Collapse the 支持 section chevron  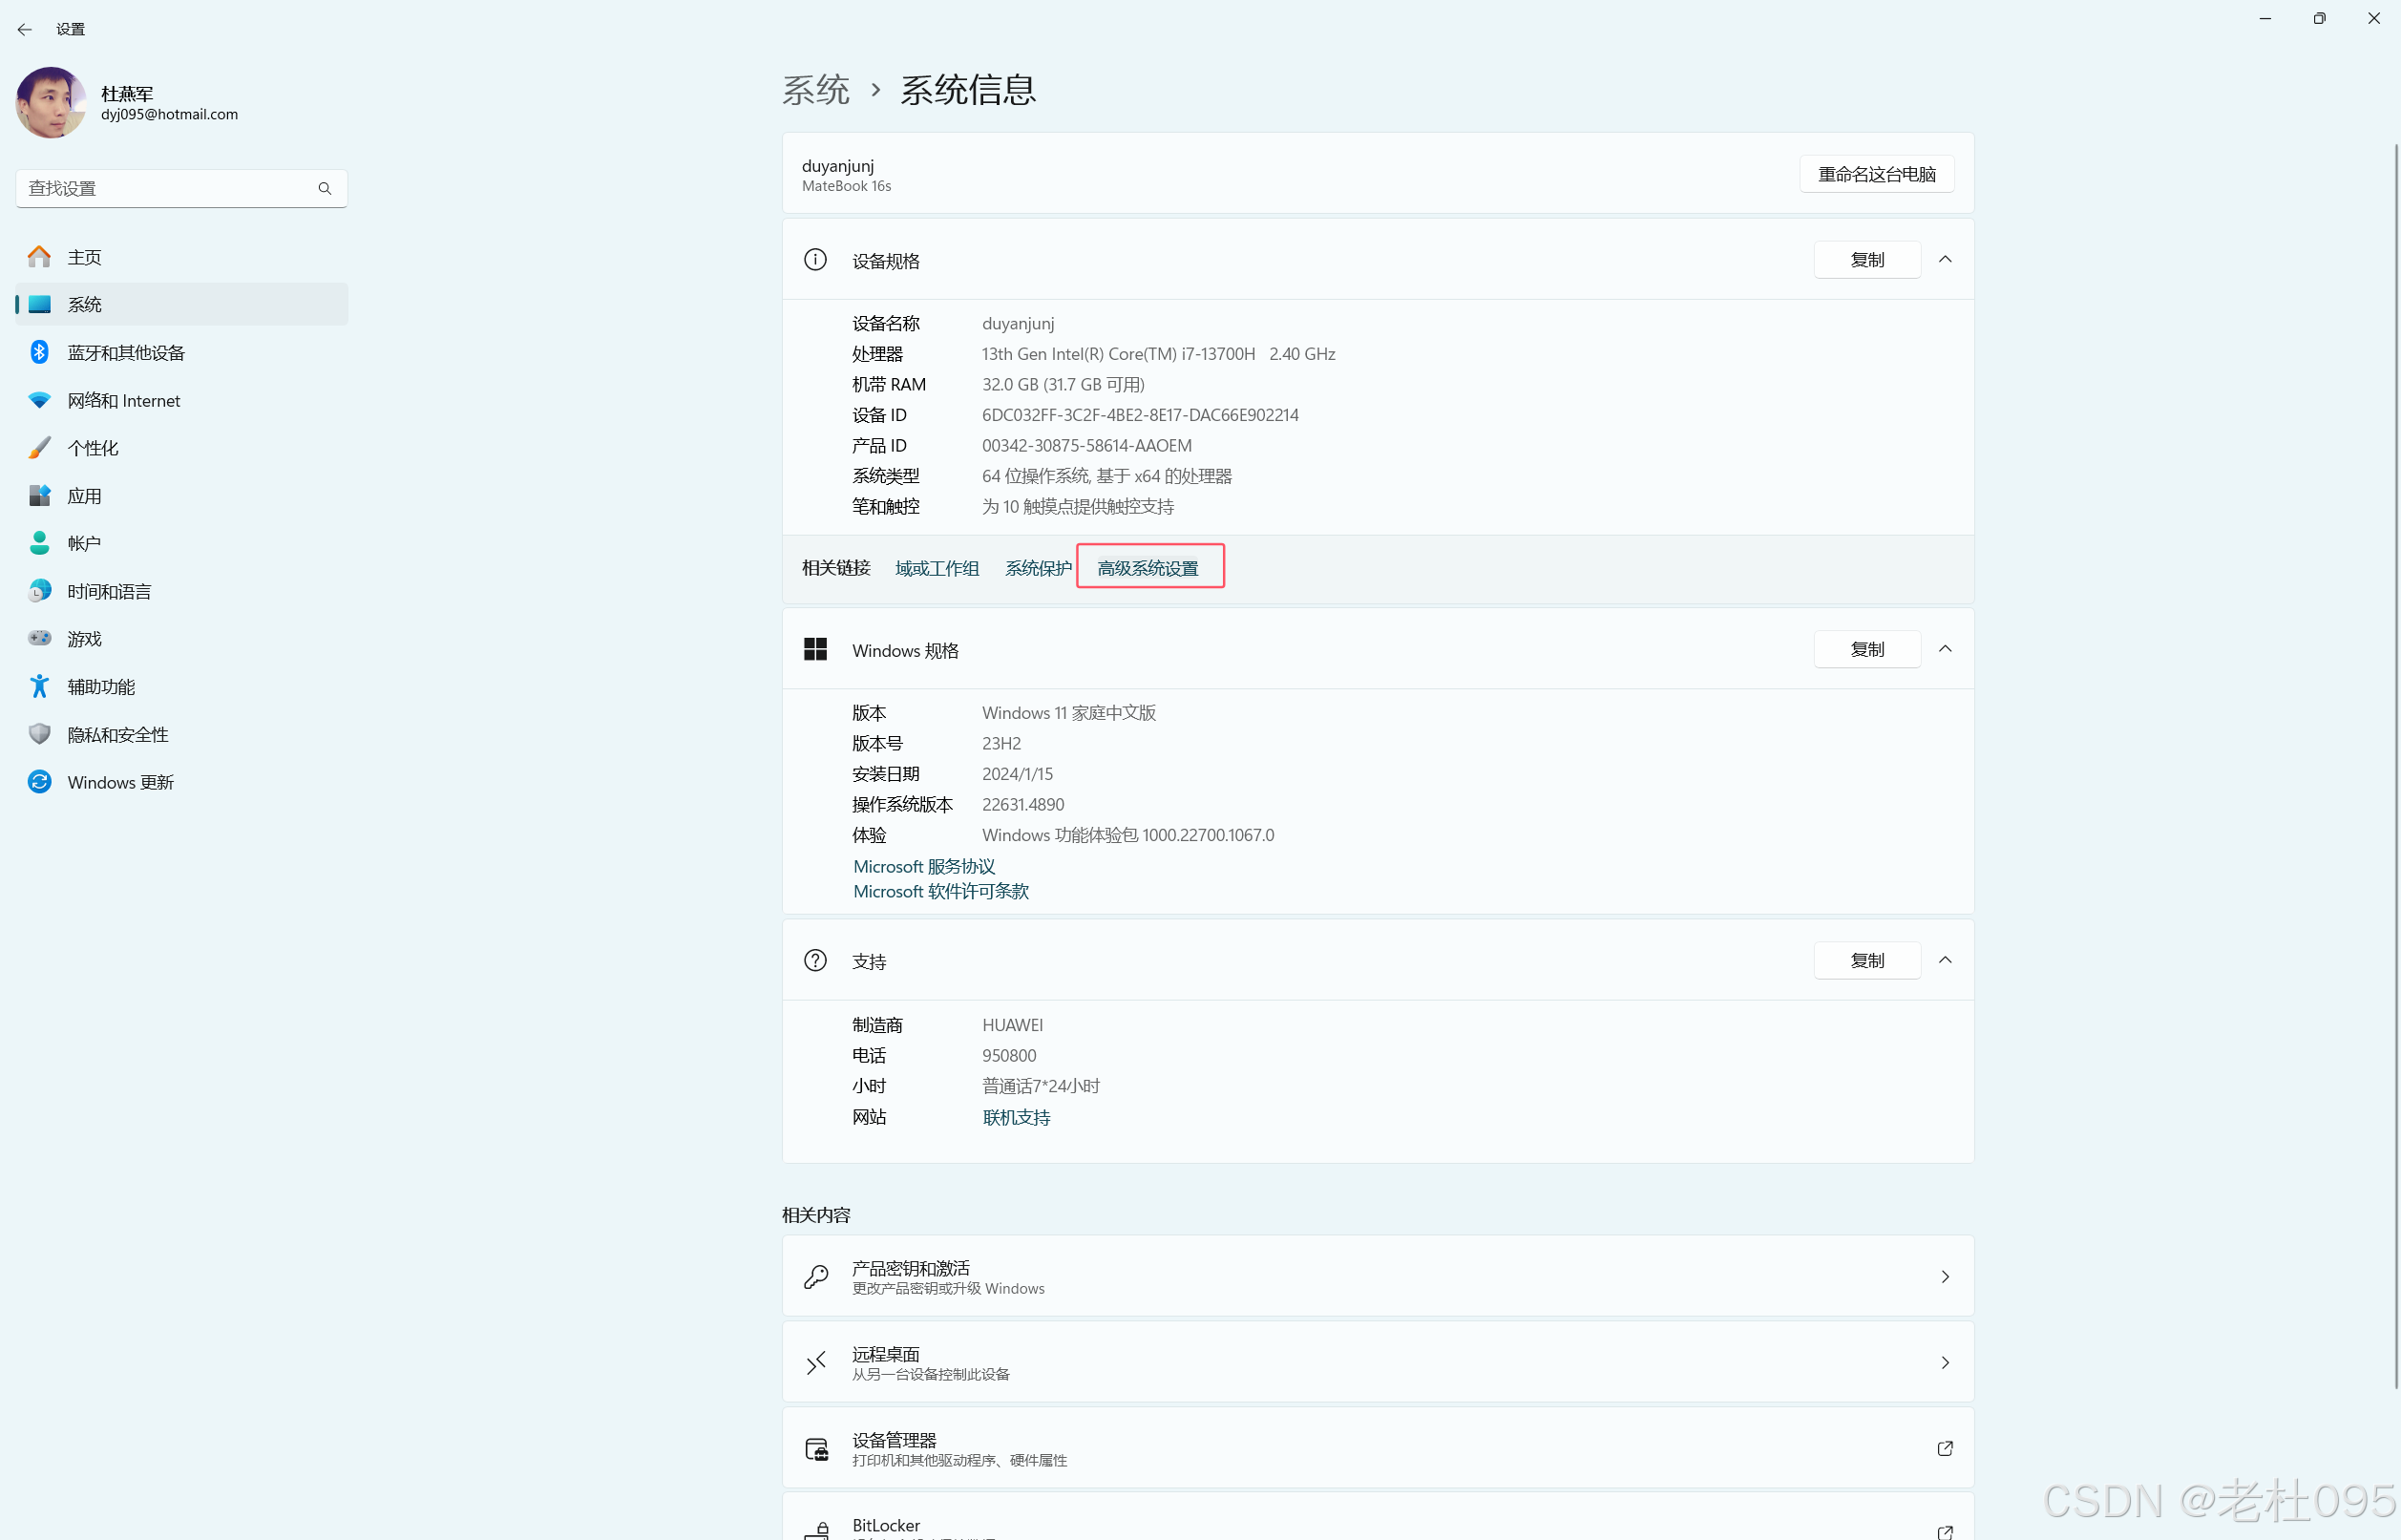tap(1944, 960)
